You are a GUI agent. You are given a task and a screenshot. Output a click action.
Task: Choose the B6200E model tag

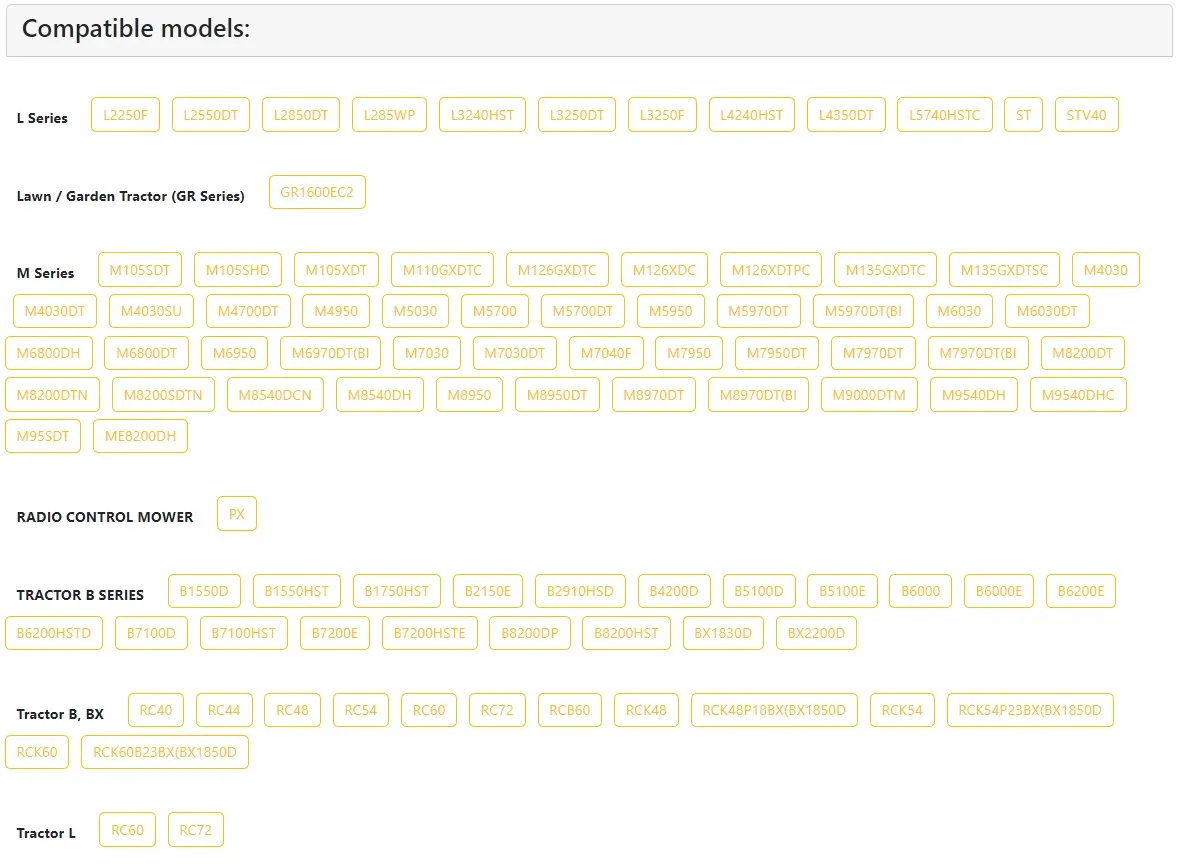click(x=1081, y=591)
